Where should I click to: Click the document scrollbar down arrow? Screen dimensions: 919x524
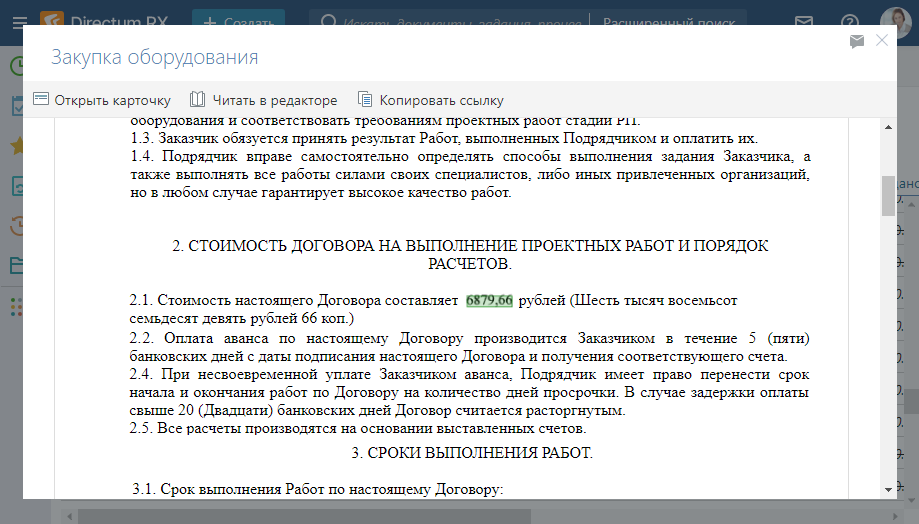887,488
